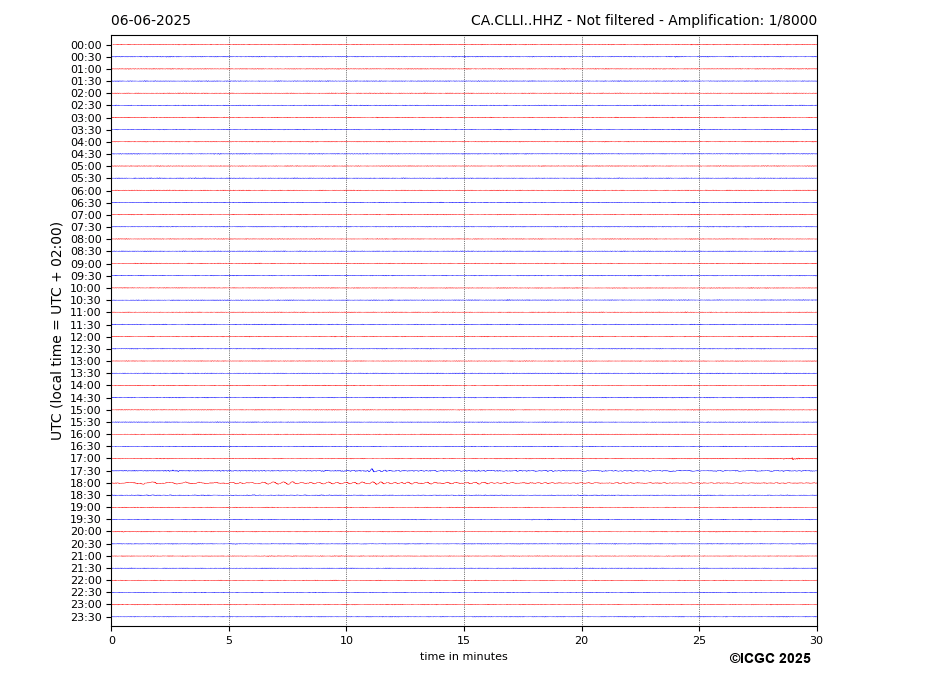Click the UTC local time y-axis label
927x696 pixels.
click(x=56, y=331)
